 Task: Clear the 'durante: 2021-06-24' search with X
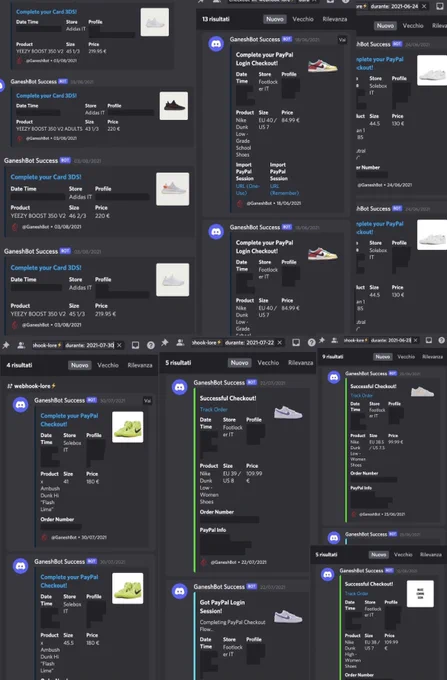(424, 6)
